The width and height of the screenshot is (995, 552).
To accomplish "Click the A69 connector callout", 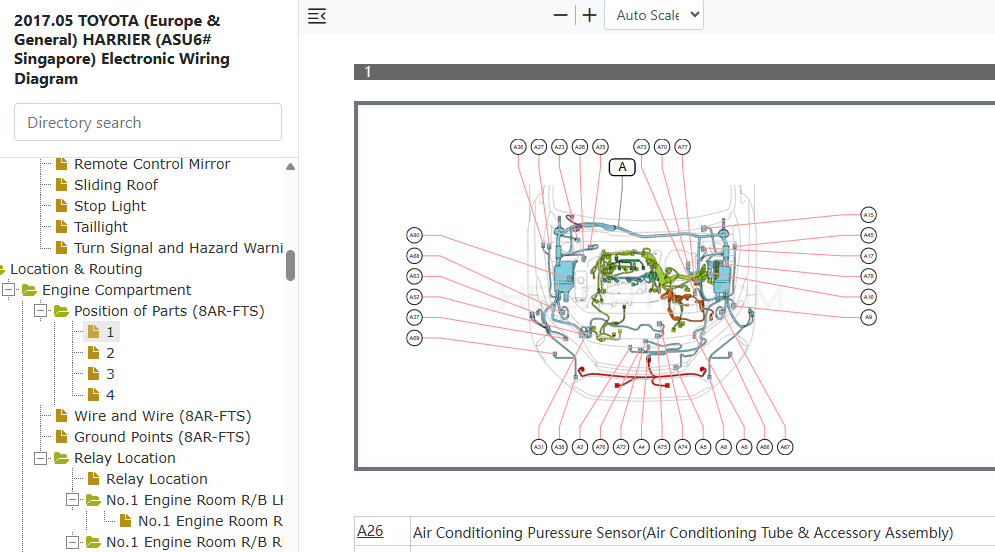I will [414, 338].
